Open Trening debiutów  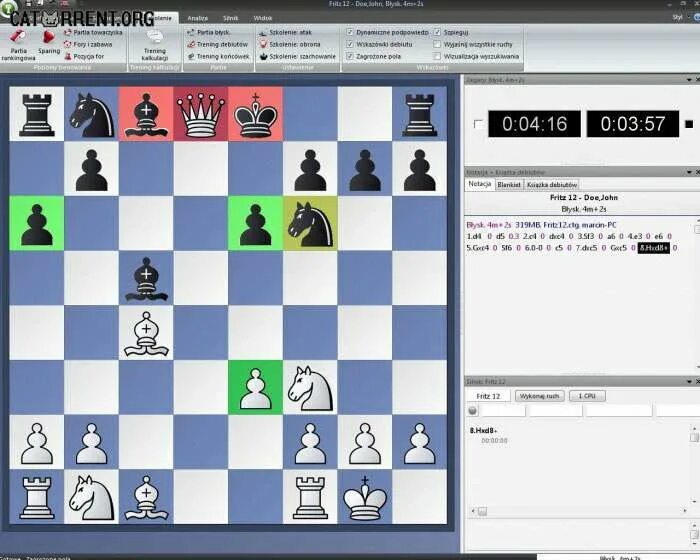tap(217, 44)
